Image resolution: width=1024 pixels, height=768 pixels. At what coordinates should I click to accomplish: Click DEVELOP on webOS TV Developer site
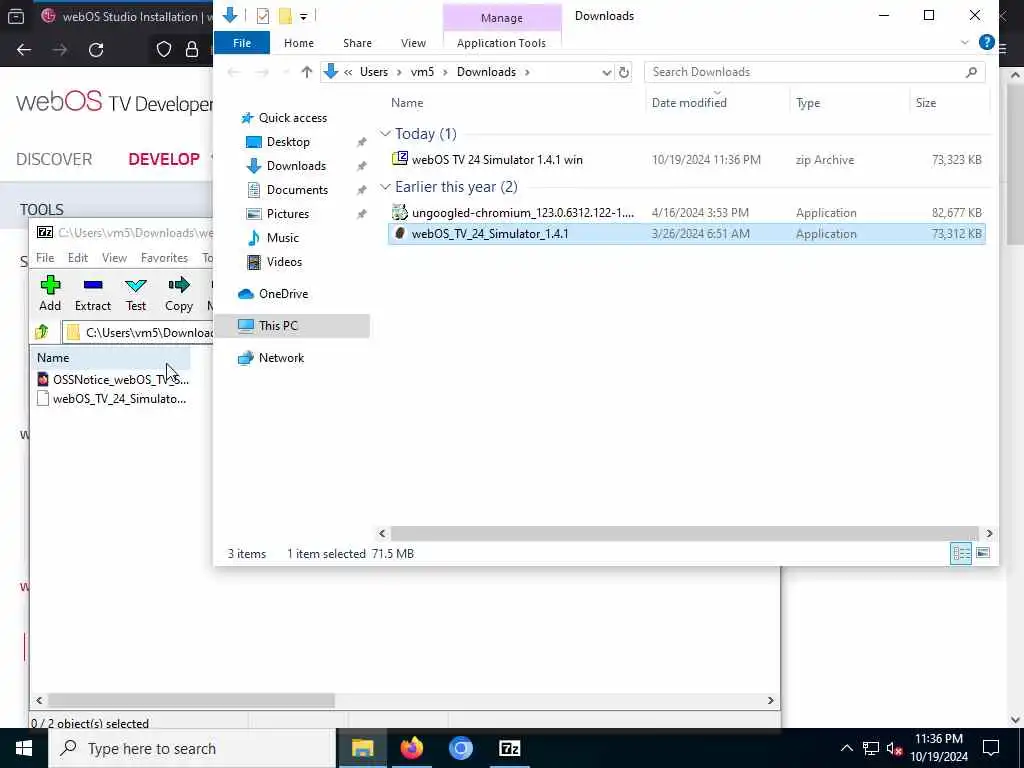tap(164, 159)
